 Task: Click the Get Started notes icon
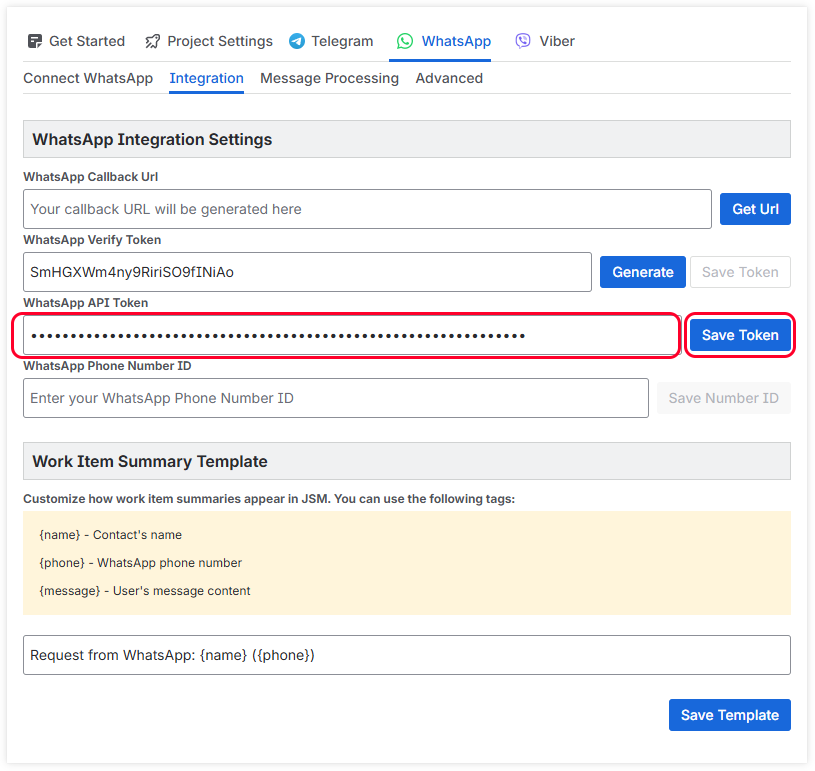[35, 41]
